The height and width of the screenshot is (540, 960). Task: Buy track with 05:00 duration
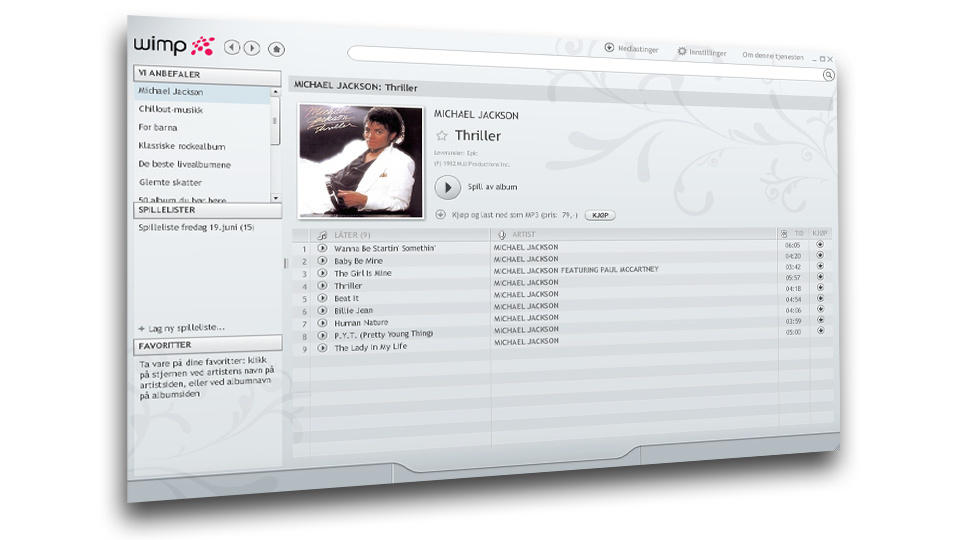(x=820, y=331)
